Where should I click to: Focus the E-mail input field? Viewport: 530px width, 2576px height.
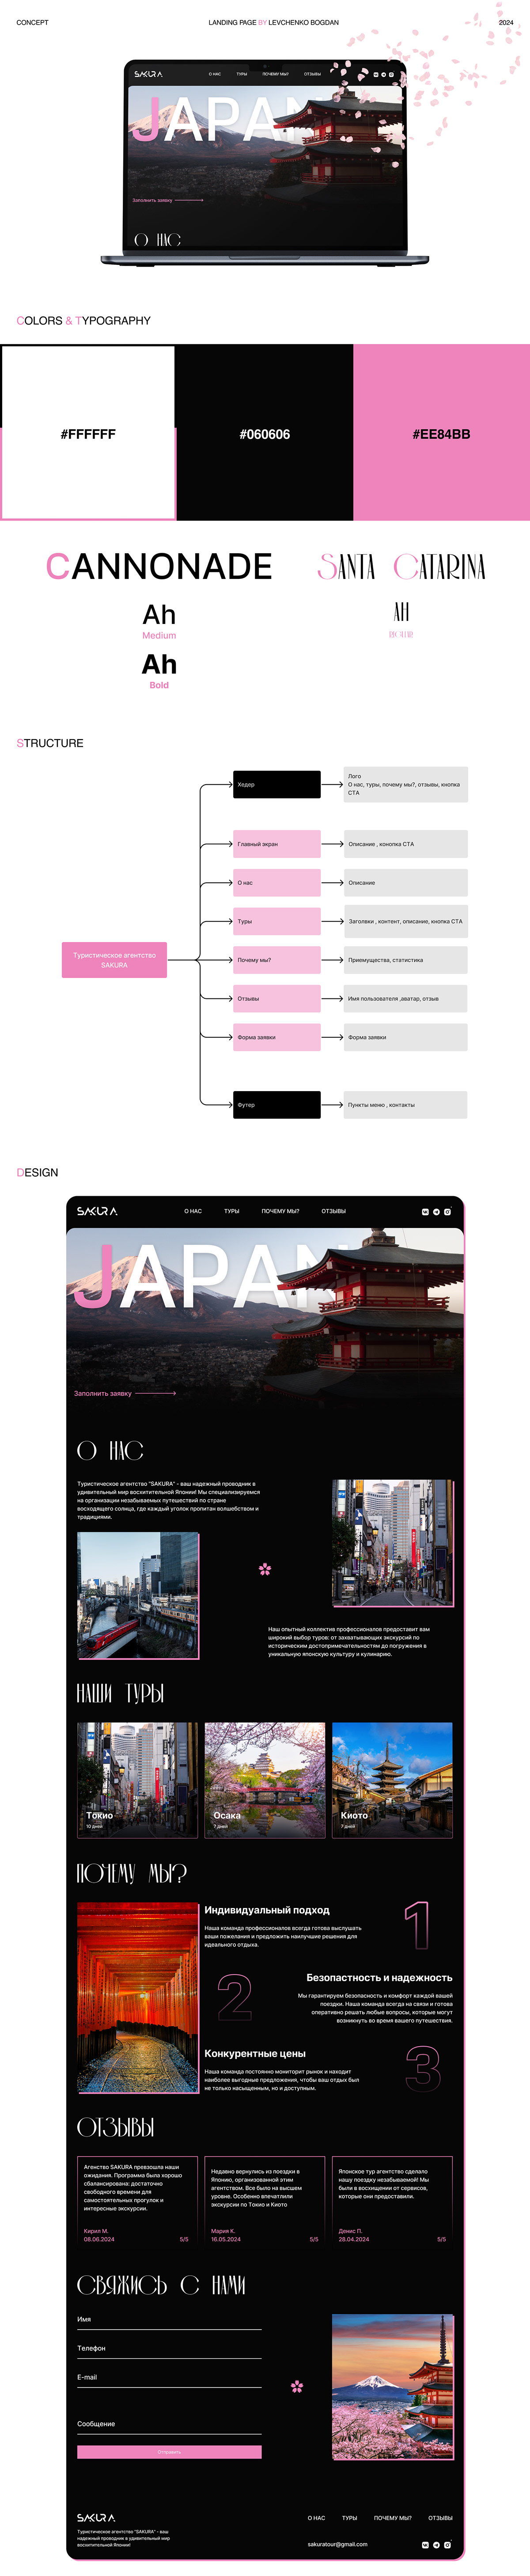pyautogui.click(x=169, y=2379)
